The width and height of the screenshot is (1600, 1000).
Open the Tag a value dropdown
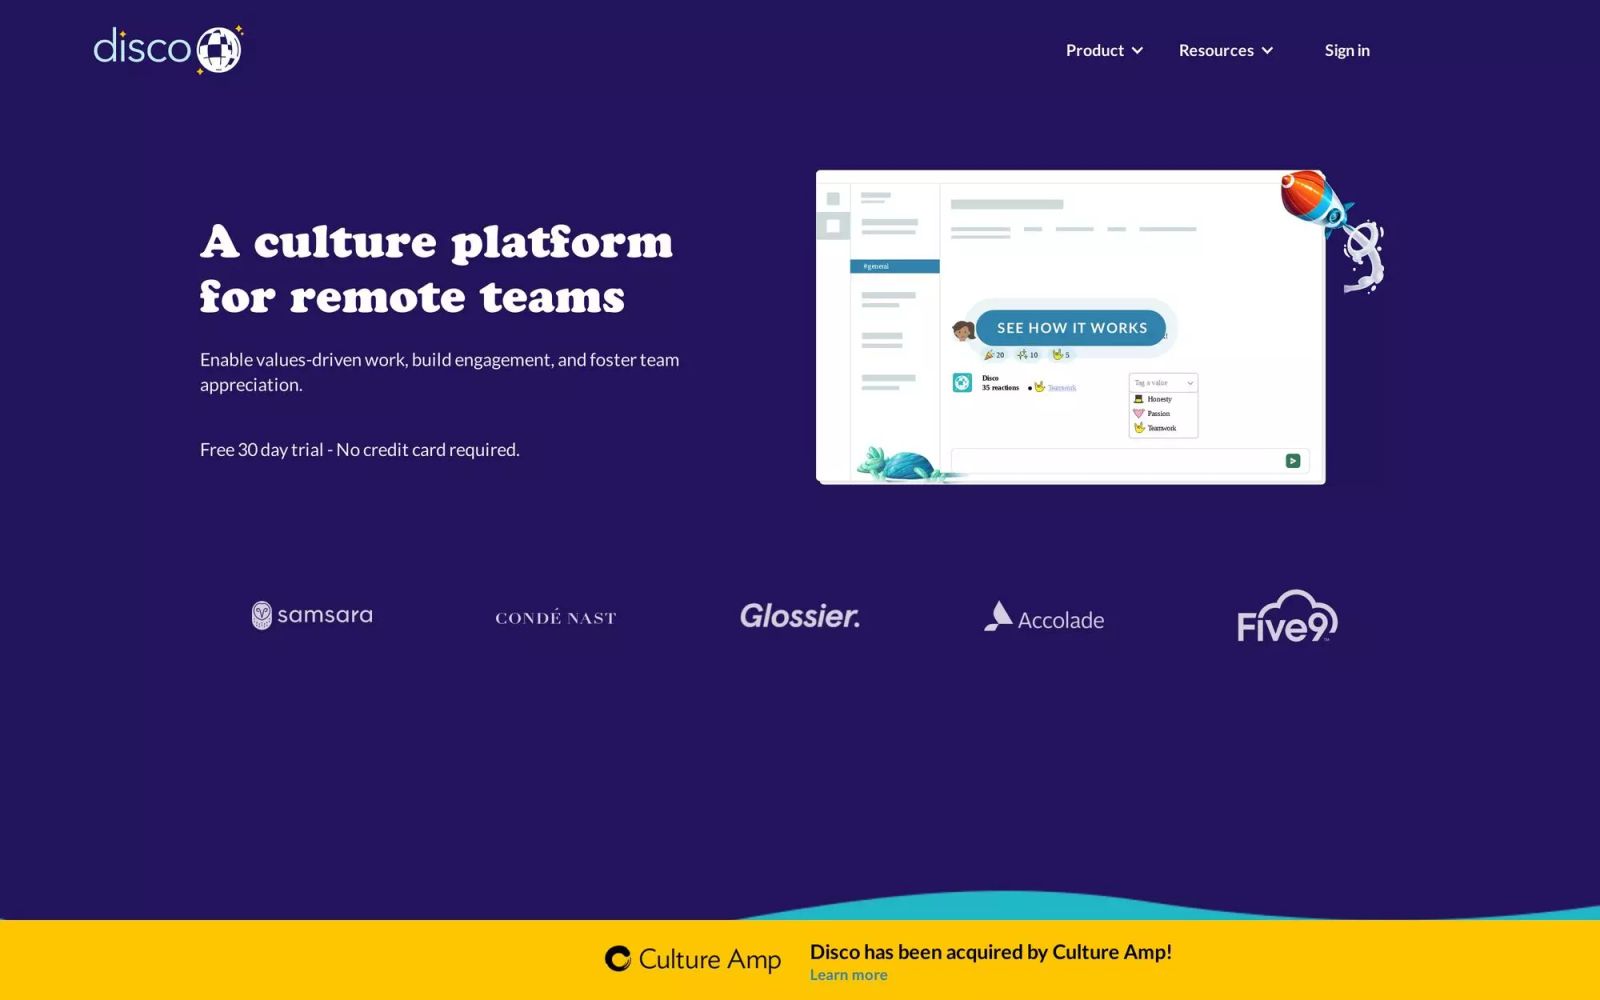[1163, 383]
